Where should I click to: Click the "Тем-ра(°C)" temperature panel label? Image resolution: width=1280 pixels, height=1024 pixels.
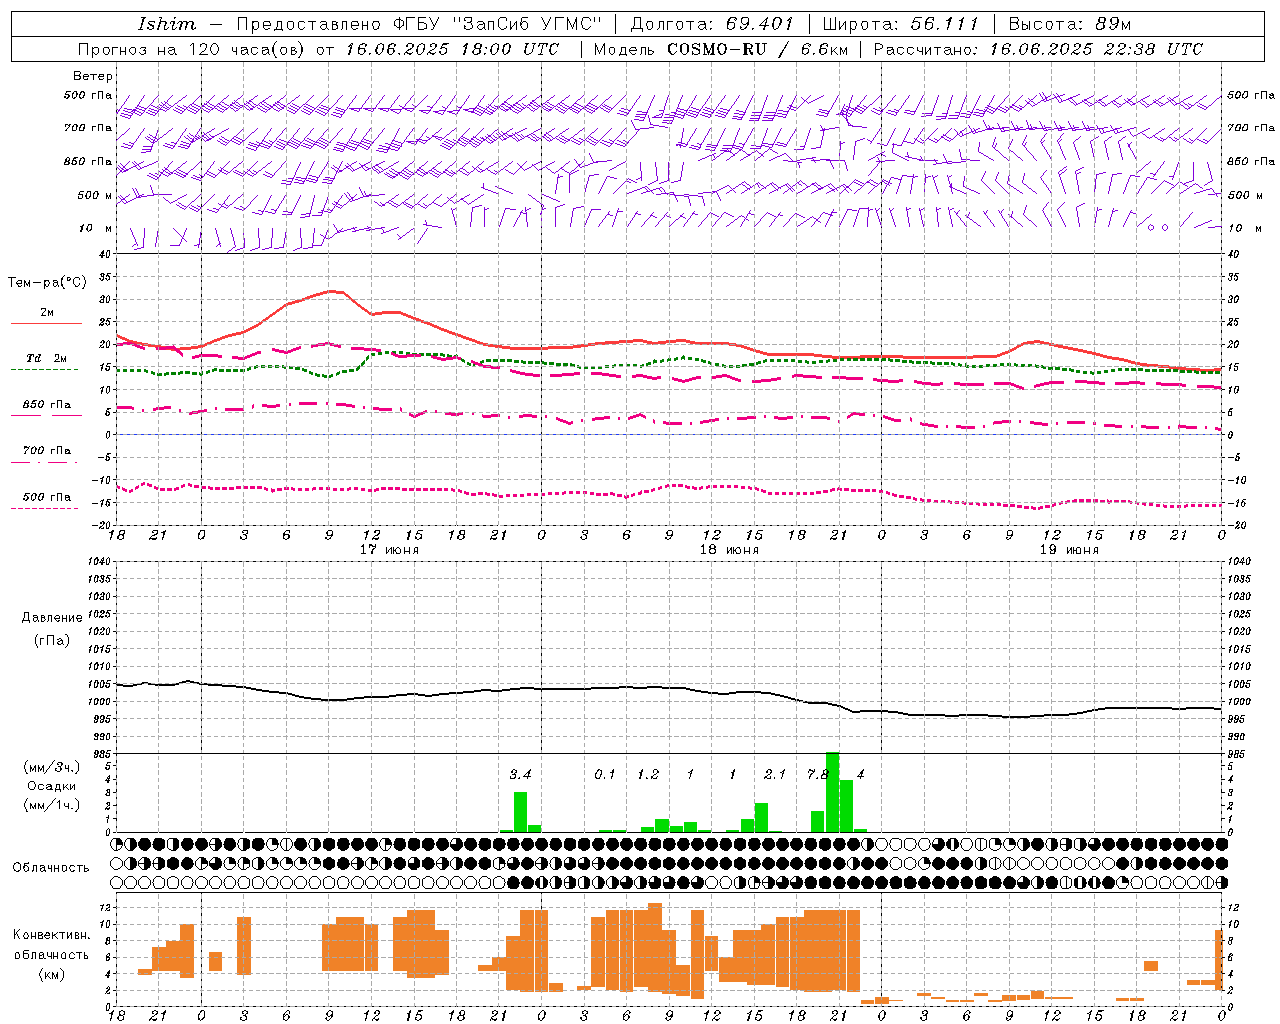[47, 283]
